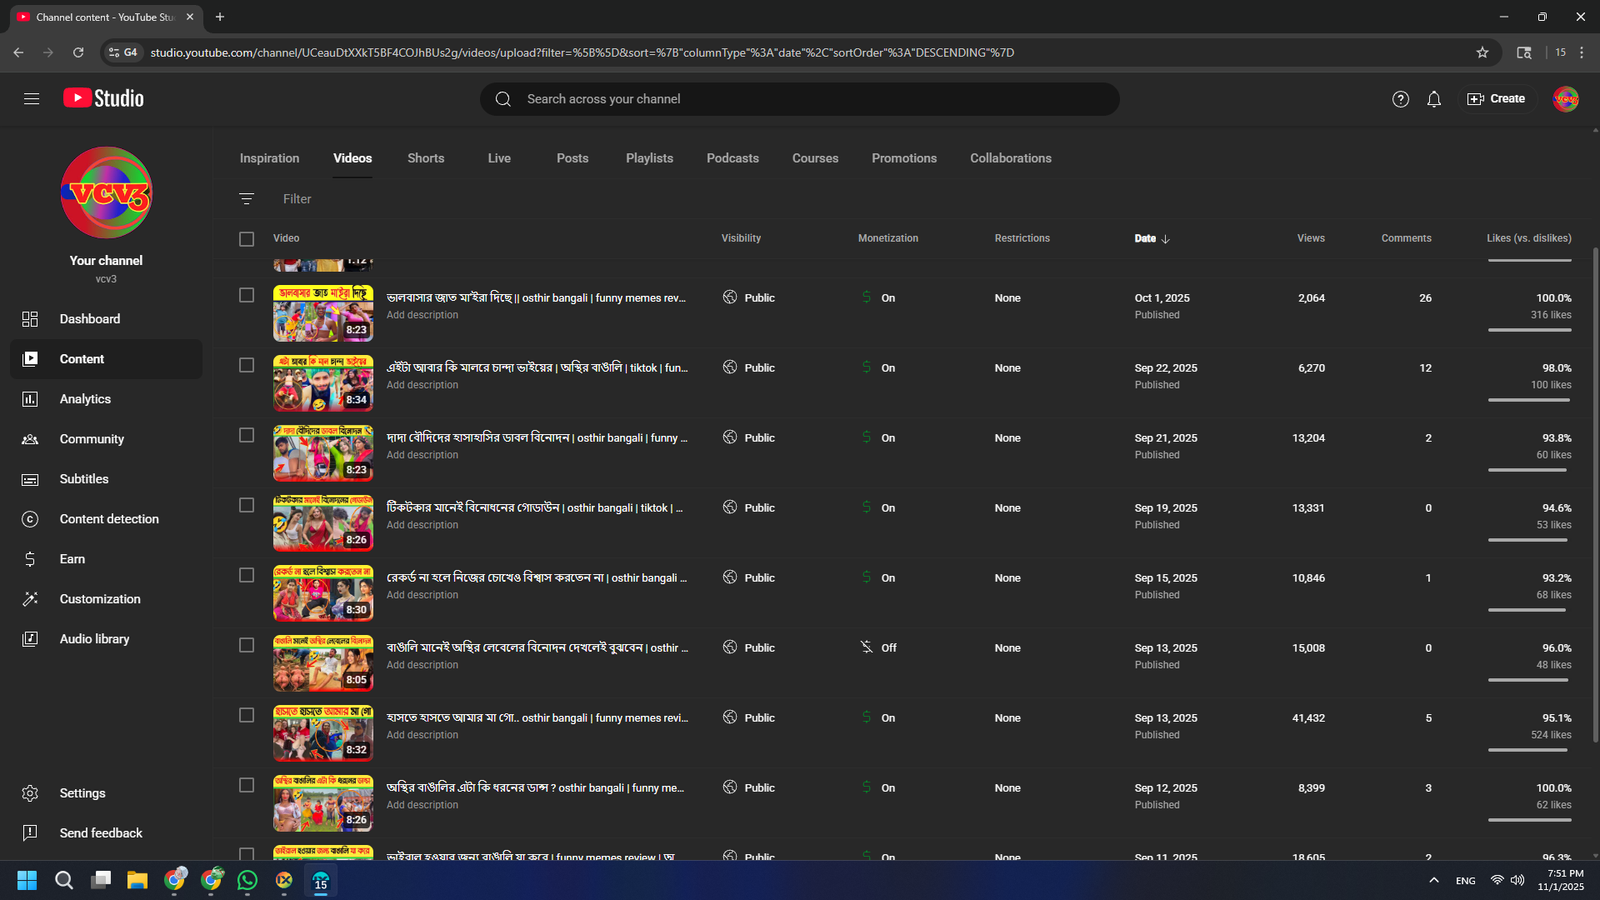
Task: Open the Audio library icon
Action: coord(30,639)
